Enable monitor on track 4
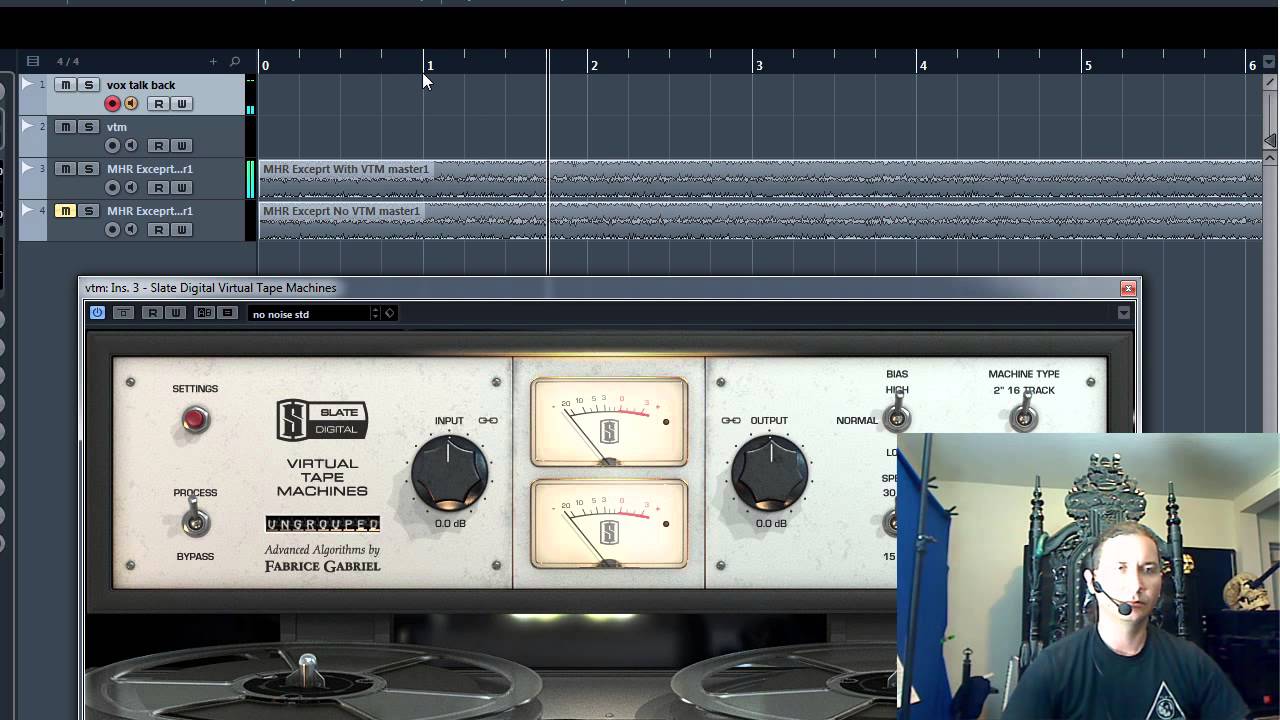 [131, 230]
